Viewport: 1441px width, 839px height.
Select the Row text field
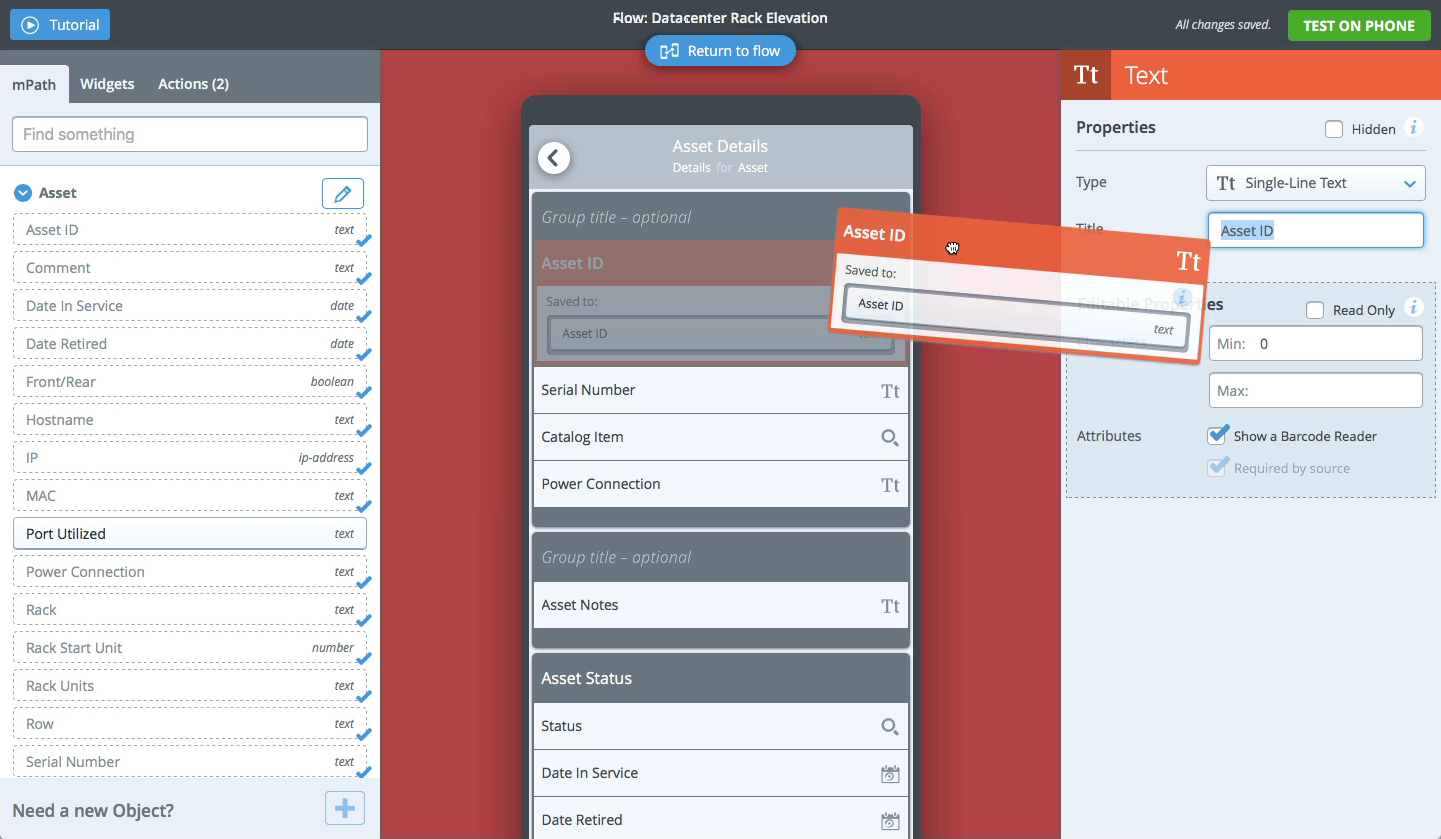[x=190, y=724]
